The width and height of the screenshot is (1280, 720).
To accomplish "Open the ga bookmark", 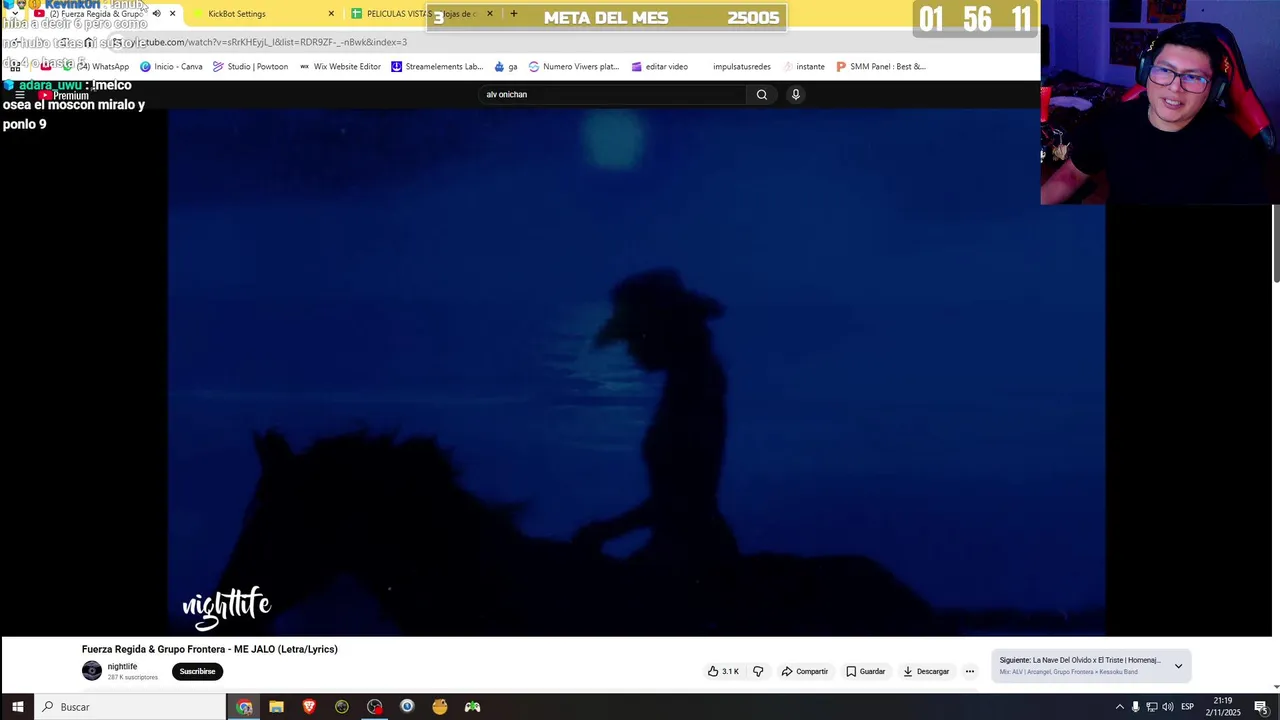I will 506,66.
